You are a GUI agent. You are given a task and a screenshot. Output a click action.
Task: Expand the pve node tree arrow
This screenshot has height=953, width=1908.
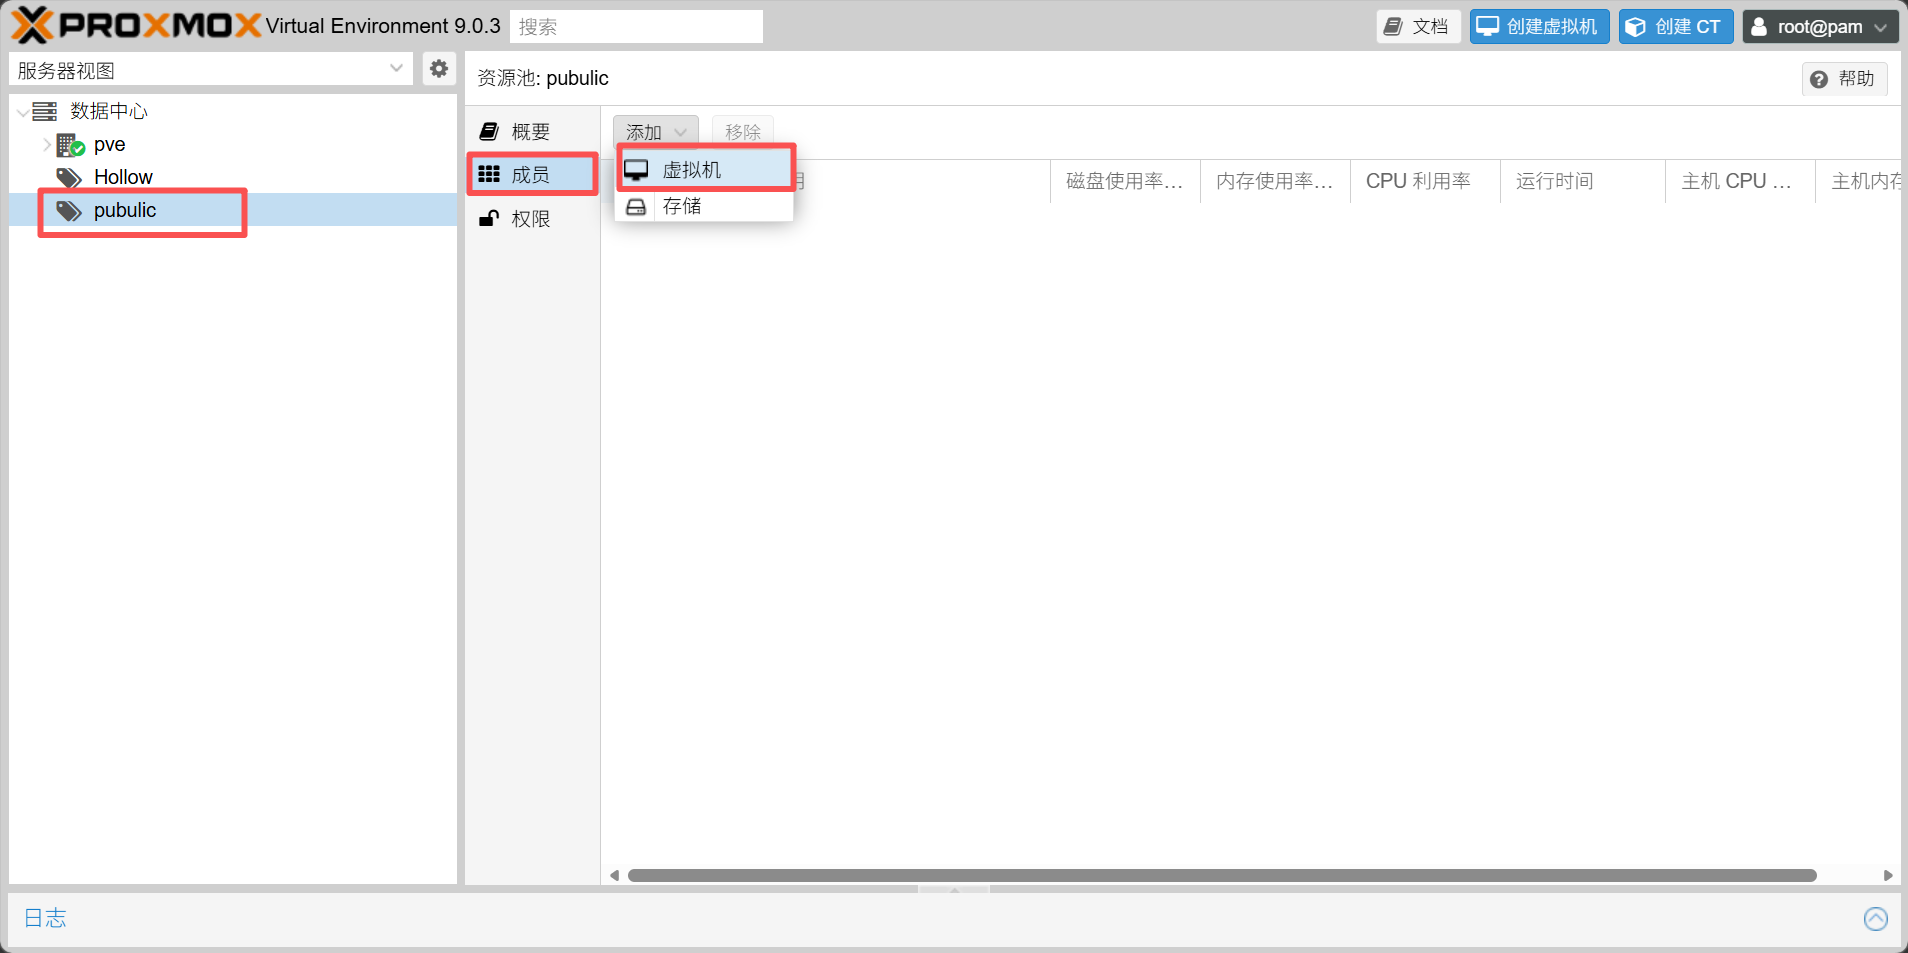point(46,145)
